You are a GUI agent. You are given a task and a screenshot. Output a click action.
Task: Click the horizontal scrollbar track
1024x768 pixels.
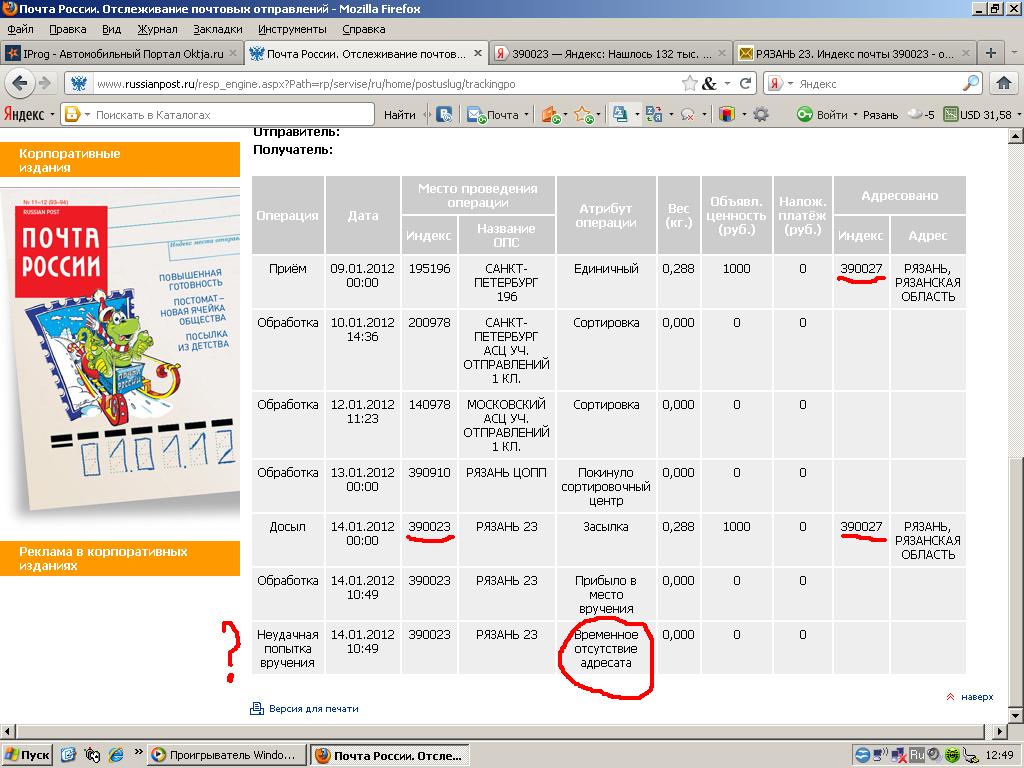tap(500, 733)
